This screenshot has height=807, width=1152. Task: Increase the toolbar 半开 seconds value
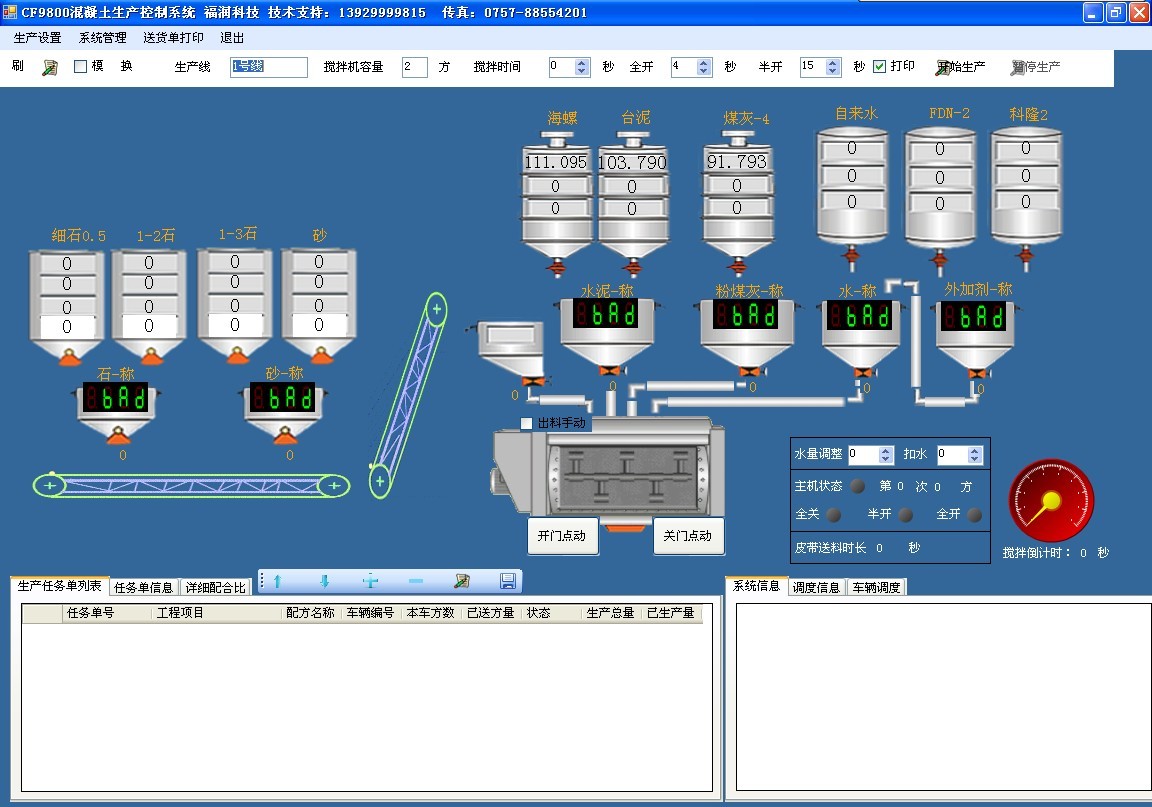click(x=832, y=62)
